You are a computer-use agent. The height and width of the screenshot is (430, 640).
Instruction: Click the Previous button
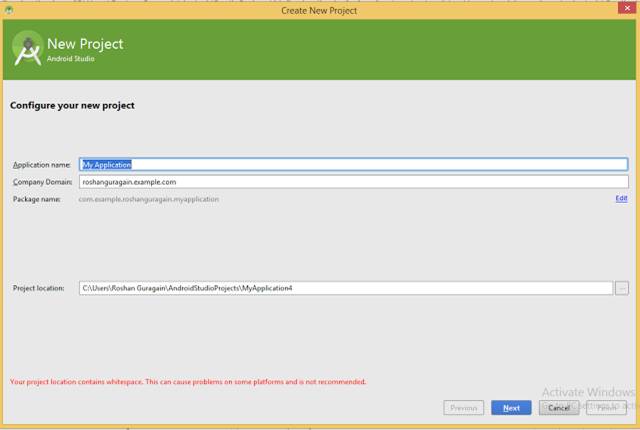tap(464, 408)
